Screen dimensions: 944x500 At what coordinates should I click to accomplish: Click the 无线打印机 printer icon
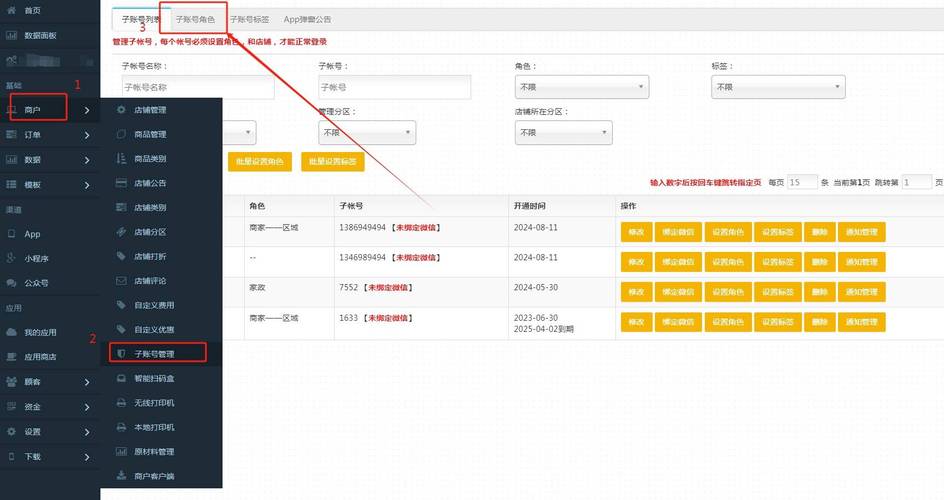[121, 403]
